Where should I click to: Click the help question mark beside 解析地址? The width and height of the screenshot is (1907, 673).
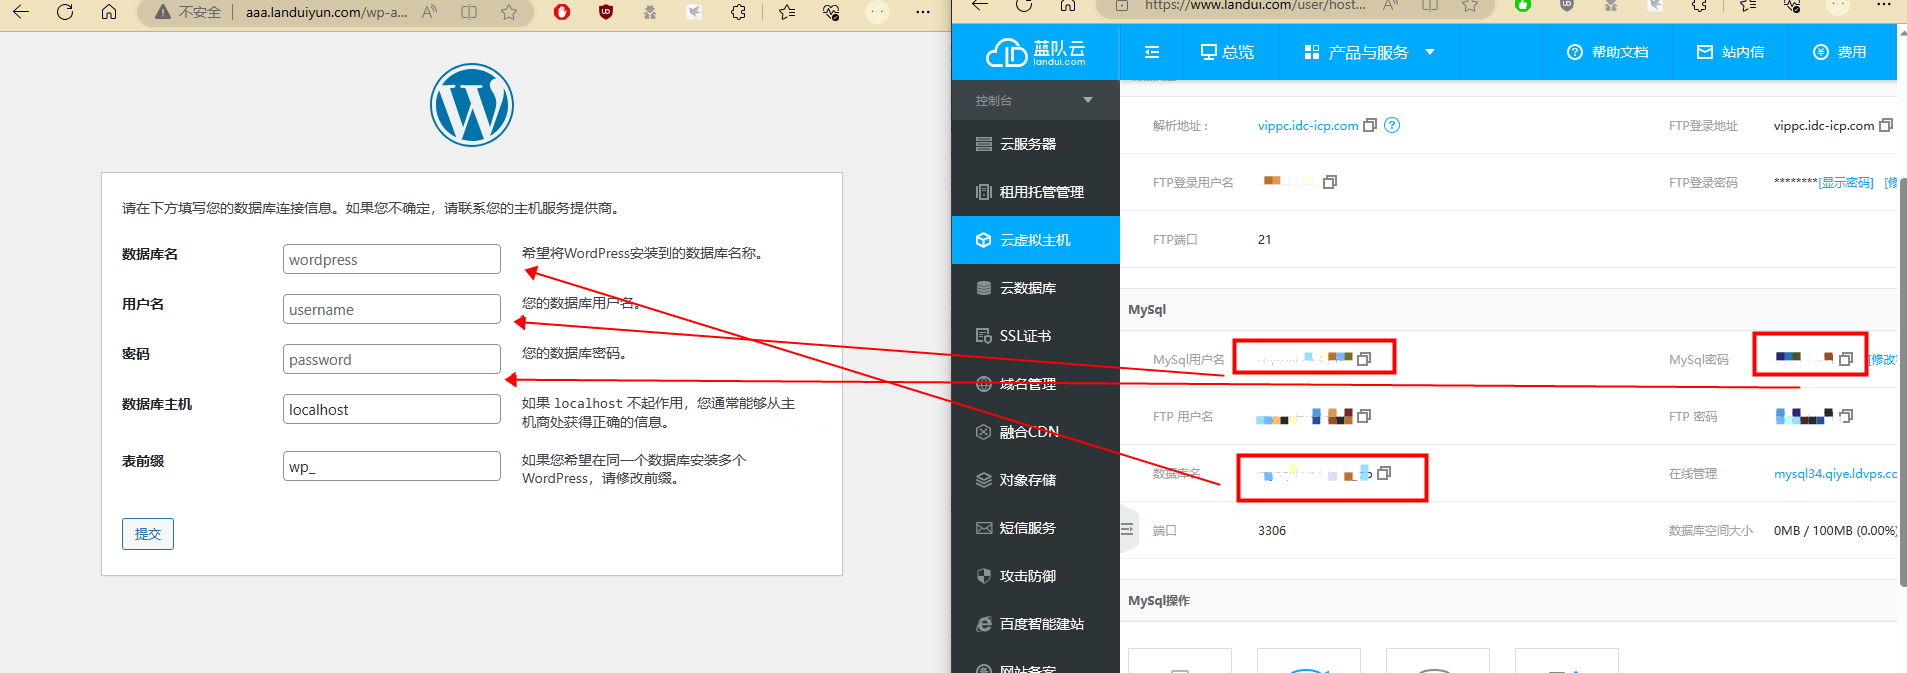pyautogui.click(x=1392, y=125)
